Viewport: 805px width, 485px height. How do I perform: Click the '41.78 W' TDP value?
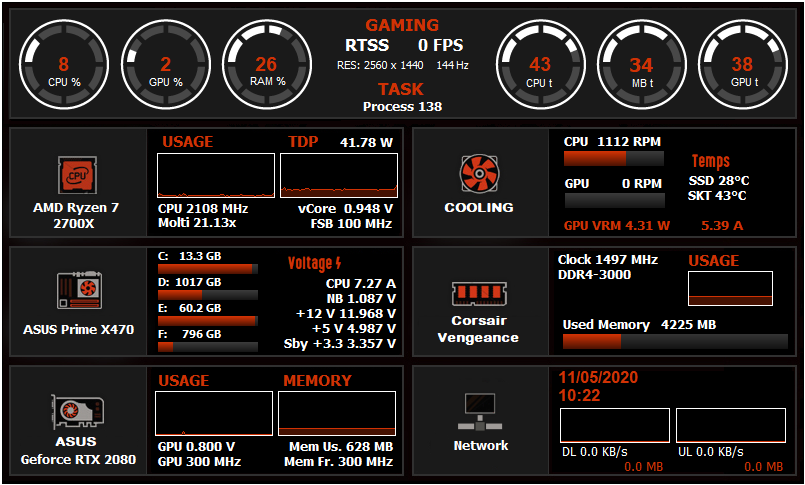coord(367,143)
